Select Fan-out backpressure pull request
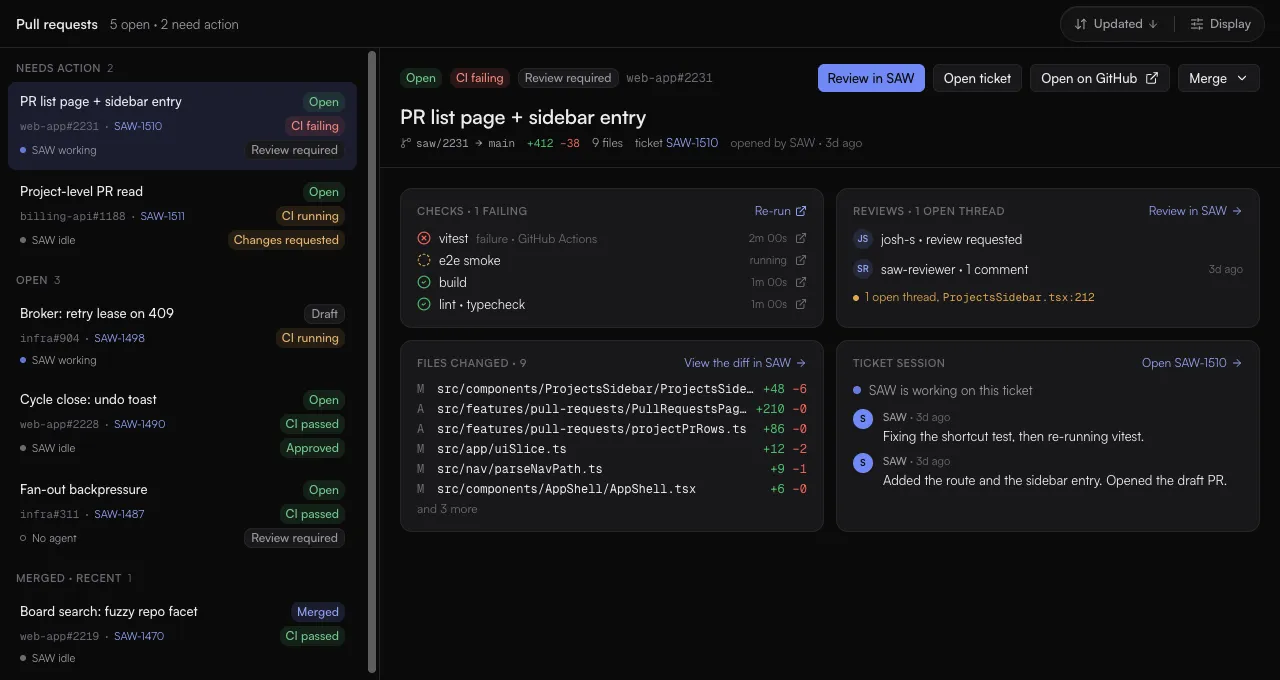The width and height of the screenshot is (1280, 680). point(182,513)
